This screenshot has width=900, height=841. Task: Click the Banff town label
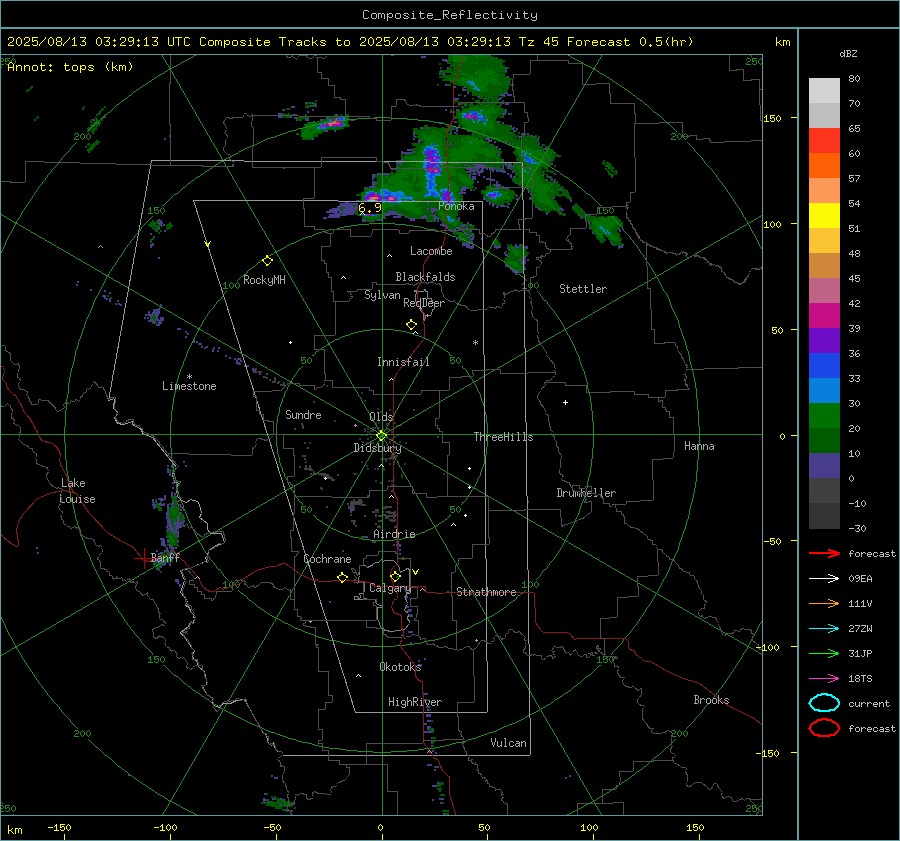[x=165, y=558]
